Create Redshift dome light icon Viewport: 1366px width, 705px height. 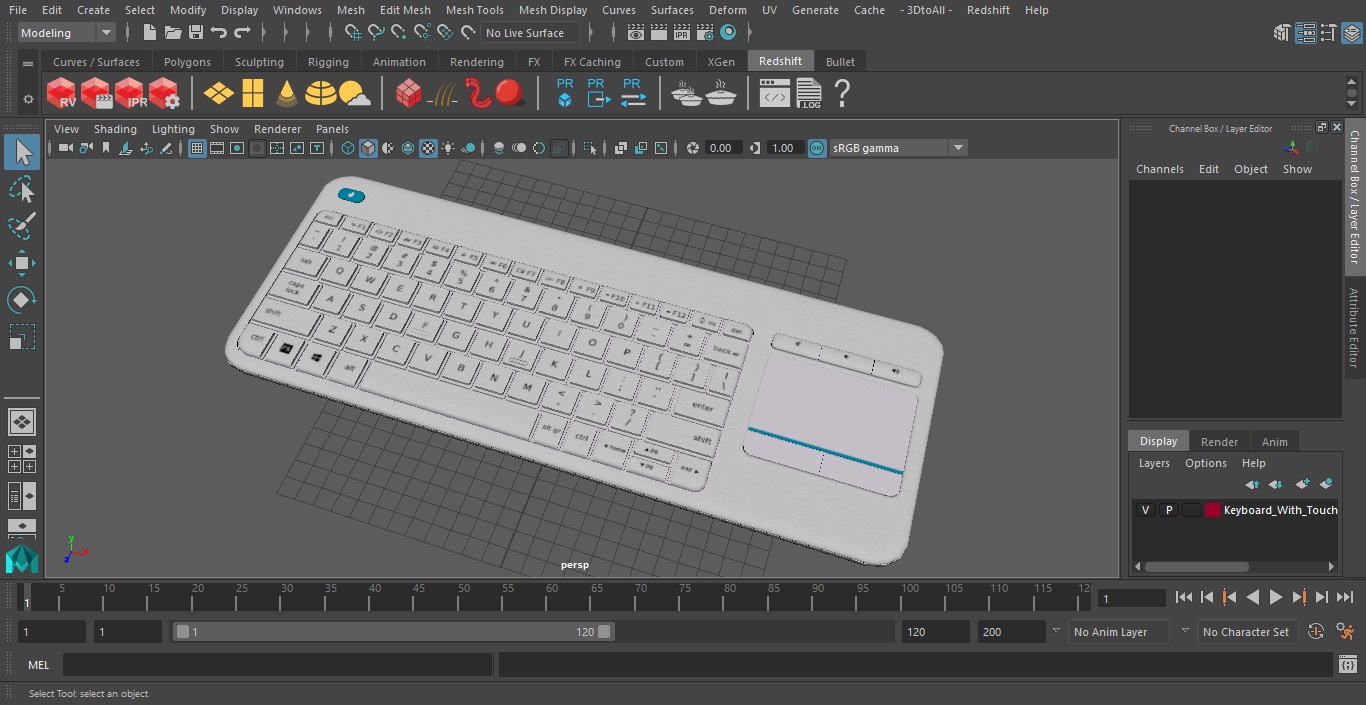pyautogui.click(x=321, y=94)
